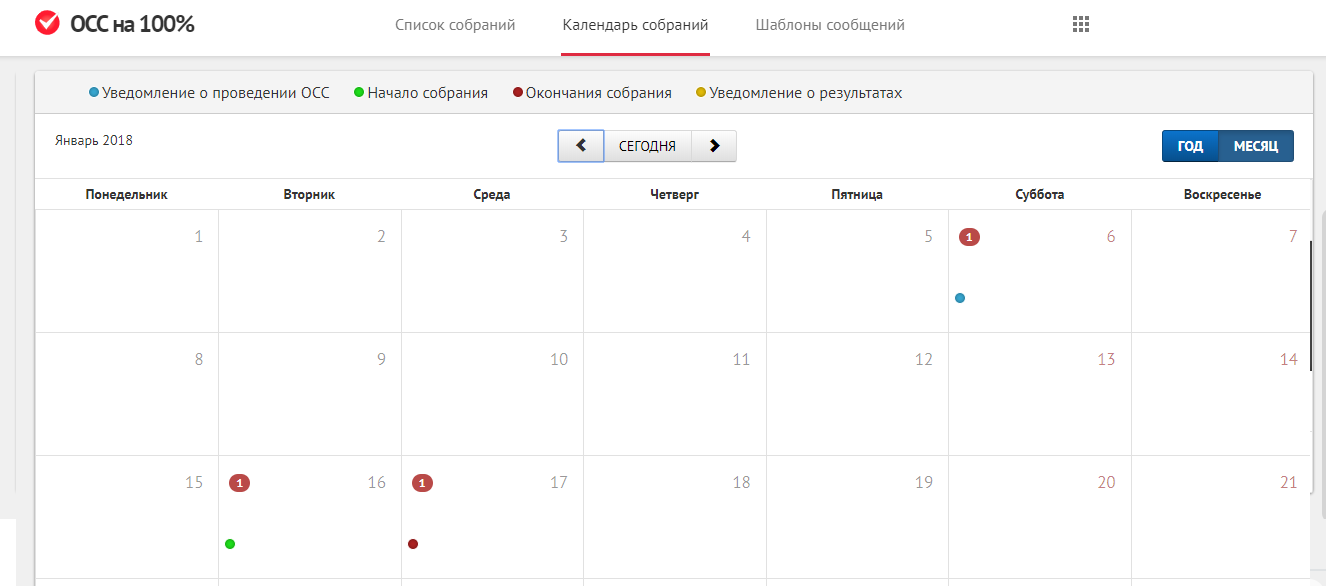This screenshot has height=586, width=1326.
Task: Go to previous month with left arrow
Action: 581,146
